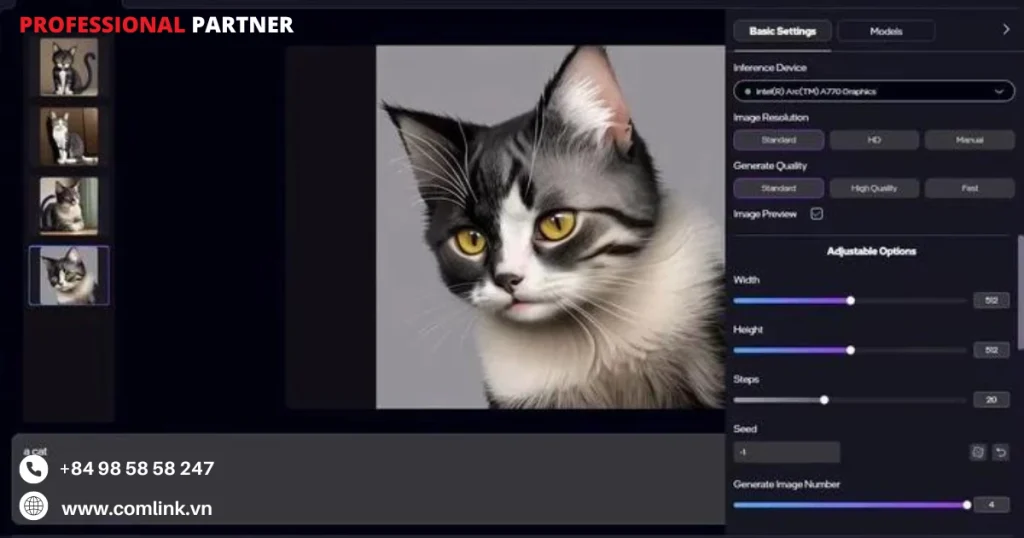Click the globe icon beside the website
Viewport: 1024px width, 538px height.
34,507
